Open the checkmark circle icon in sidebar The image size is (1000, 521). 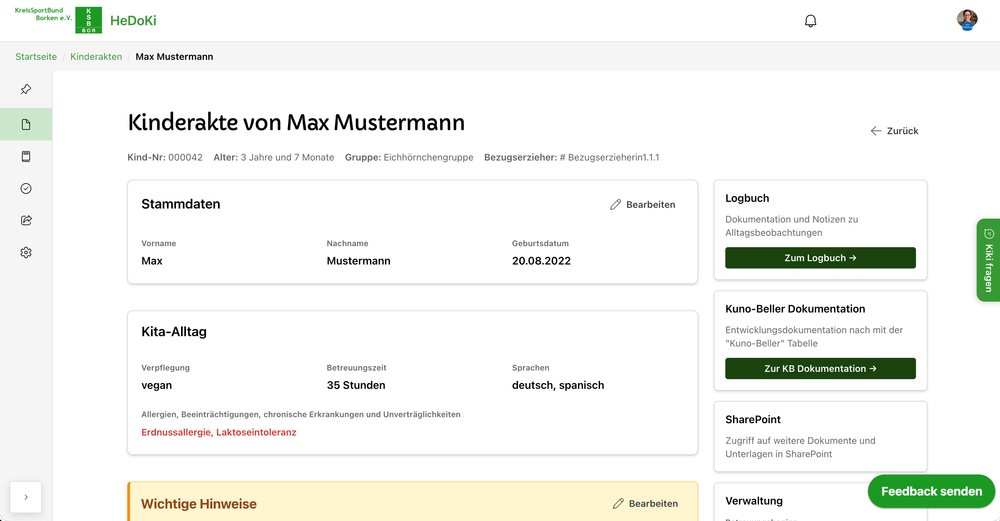coord(26,188)
